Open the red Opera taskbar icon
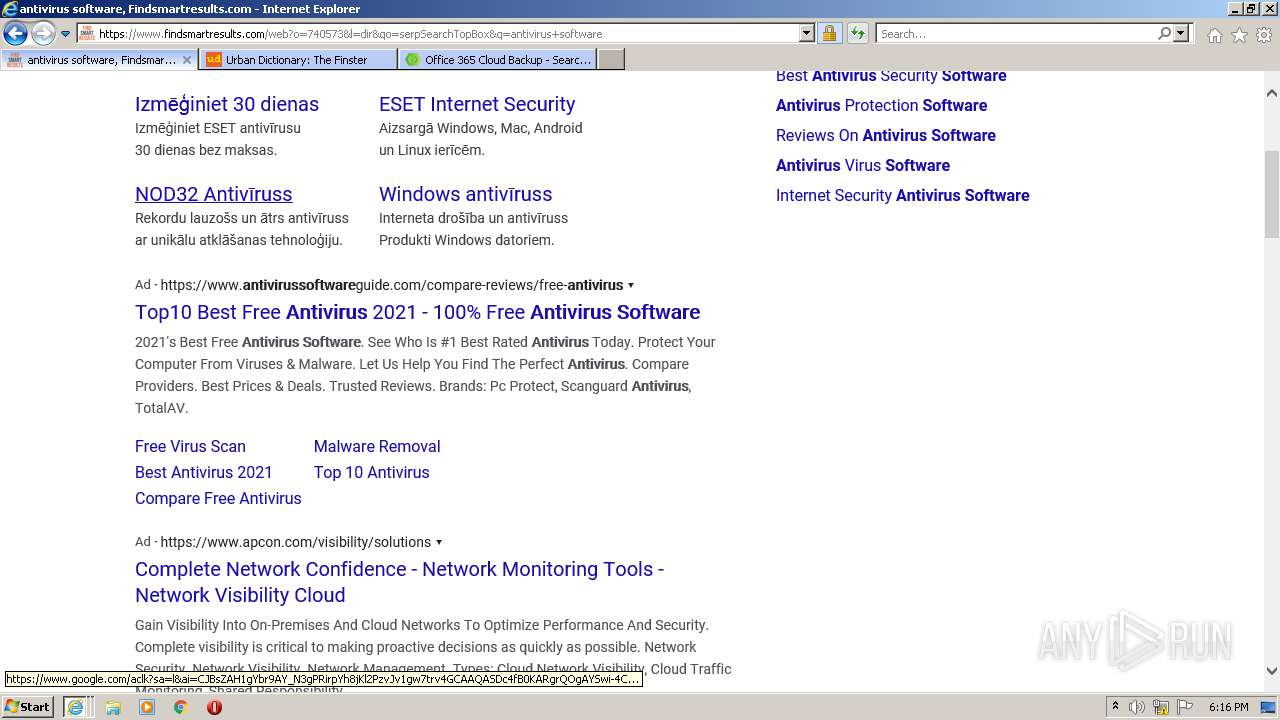This screenshot has height=720, width=1280. pyautogui.click(x=214, y=707)
